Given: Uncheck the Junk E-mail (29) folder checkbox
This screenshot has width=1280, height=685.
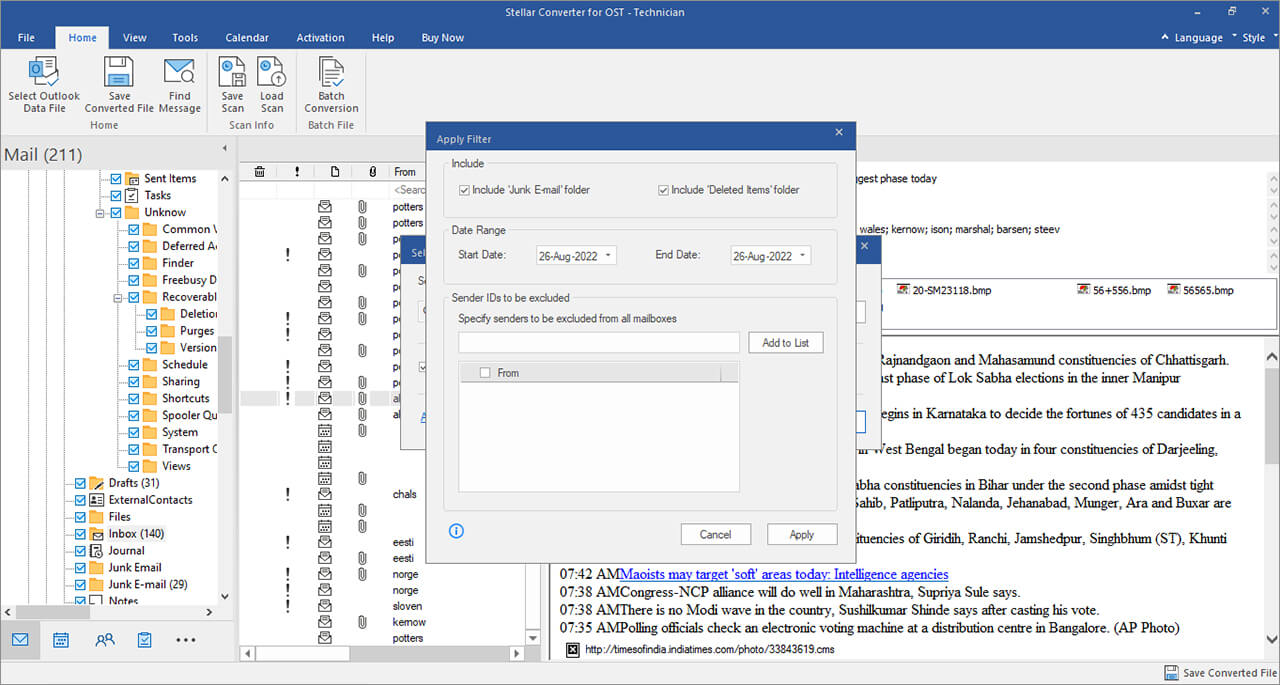Looking at the screenshot, I should click(x=80, y=585).
